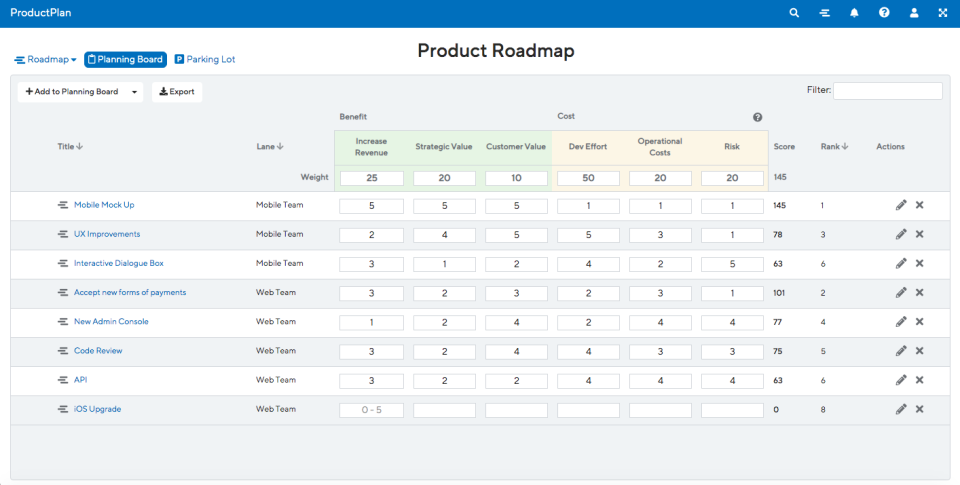Edit the Mobile Mock Up row pencil
This screenshot has width=960, height=485.
(x=901, y=205)
